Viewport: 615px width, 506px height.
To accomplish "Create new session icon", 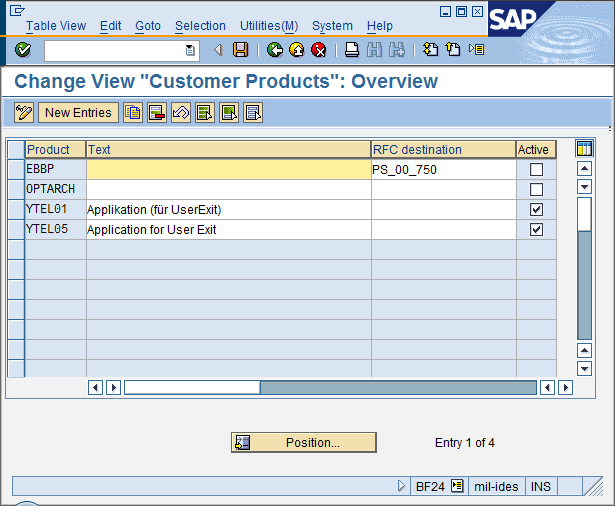I will point(430,50).
